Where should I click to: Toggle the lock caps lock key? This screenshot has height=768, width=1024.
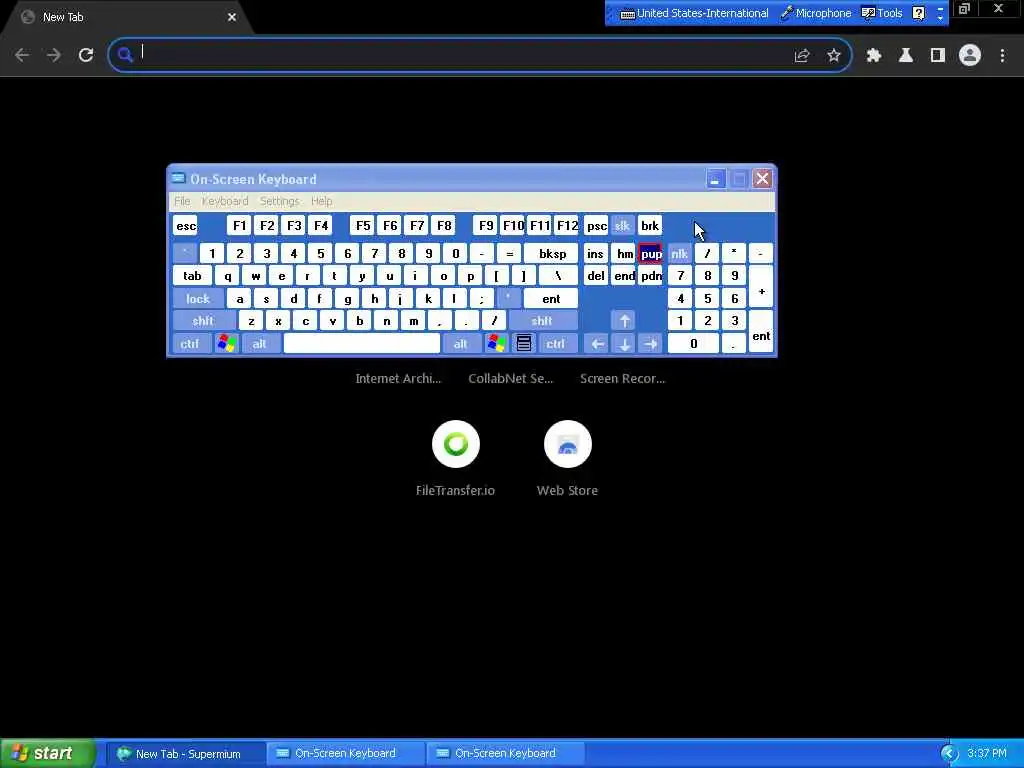tap(198, 299)
